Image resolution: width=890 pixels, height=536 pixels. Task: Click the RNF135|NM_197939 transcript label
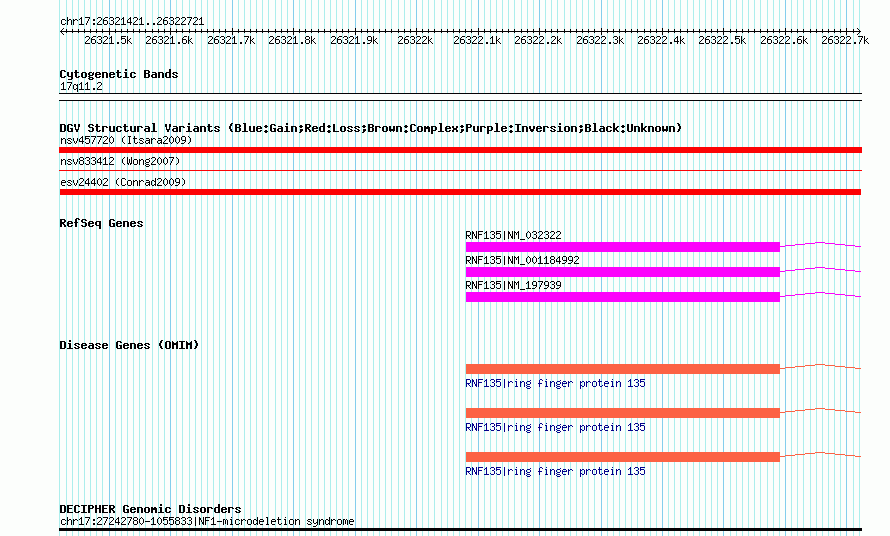513,285
